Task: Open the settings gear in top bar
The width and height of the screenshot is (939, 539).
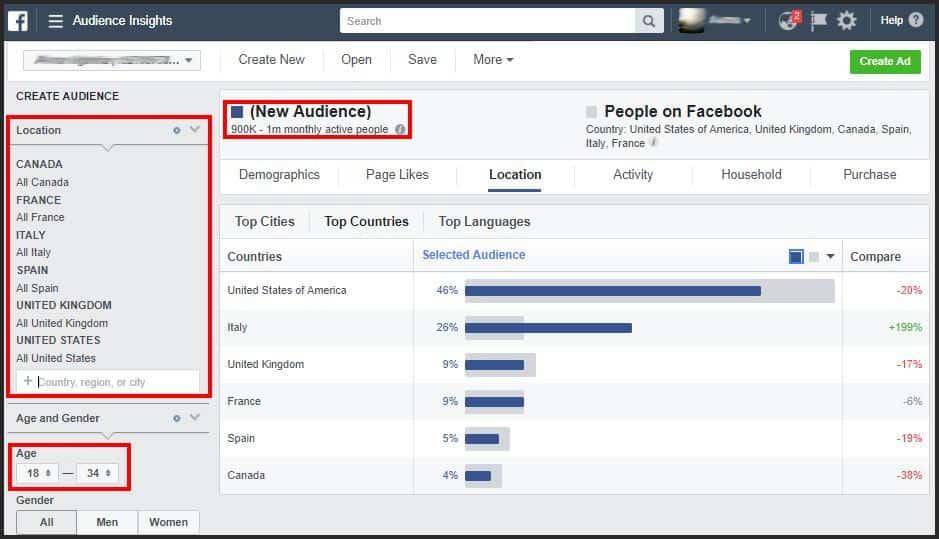Action: pos(846,21)
